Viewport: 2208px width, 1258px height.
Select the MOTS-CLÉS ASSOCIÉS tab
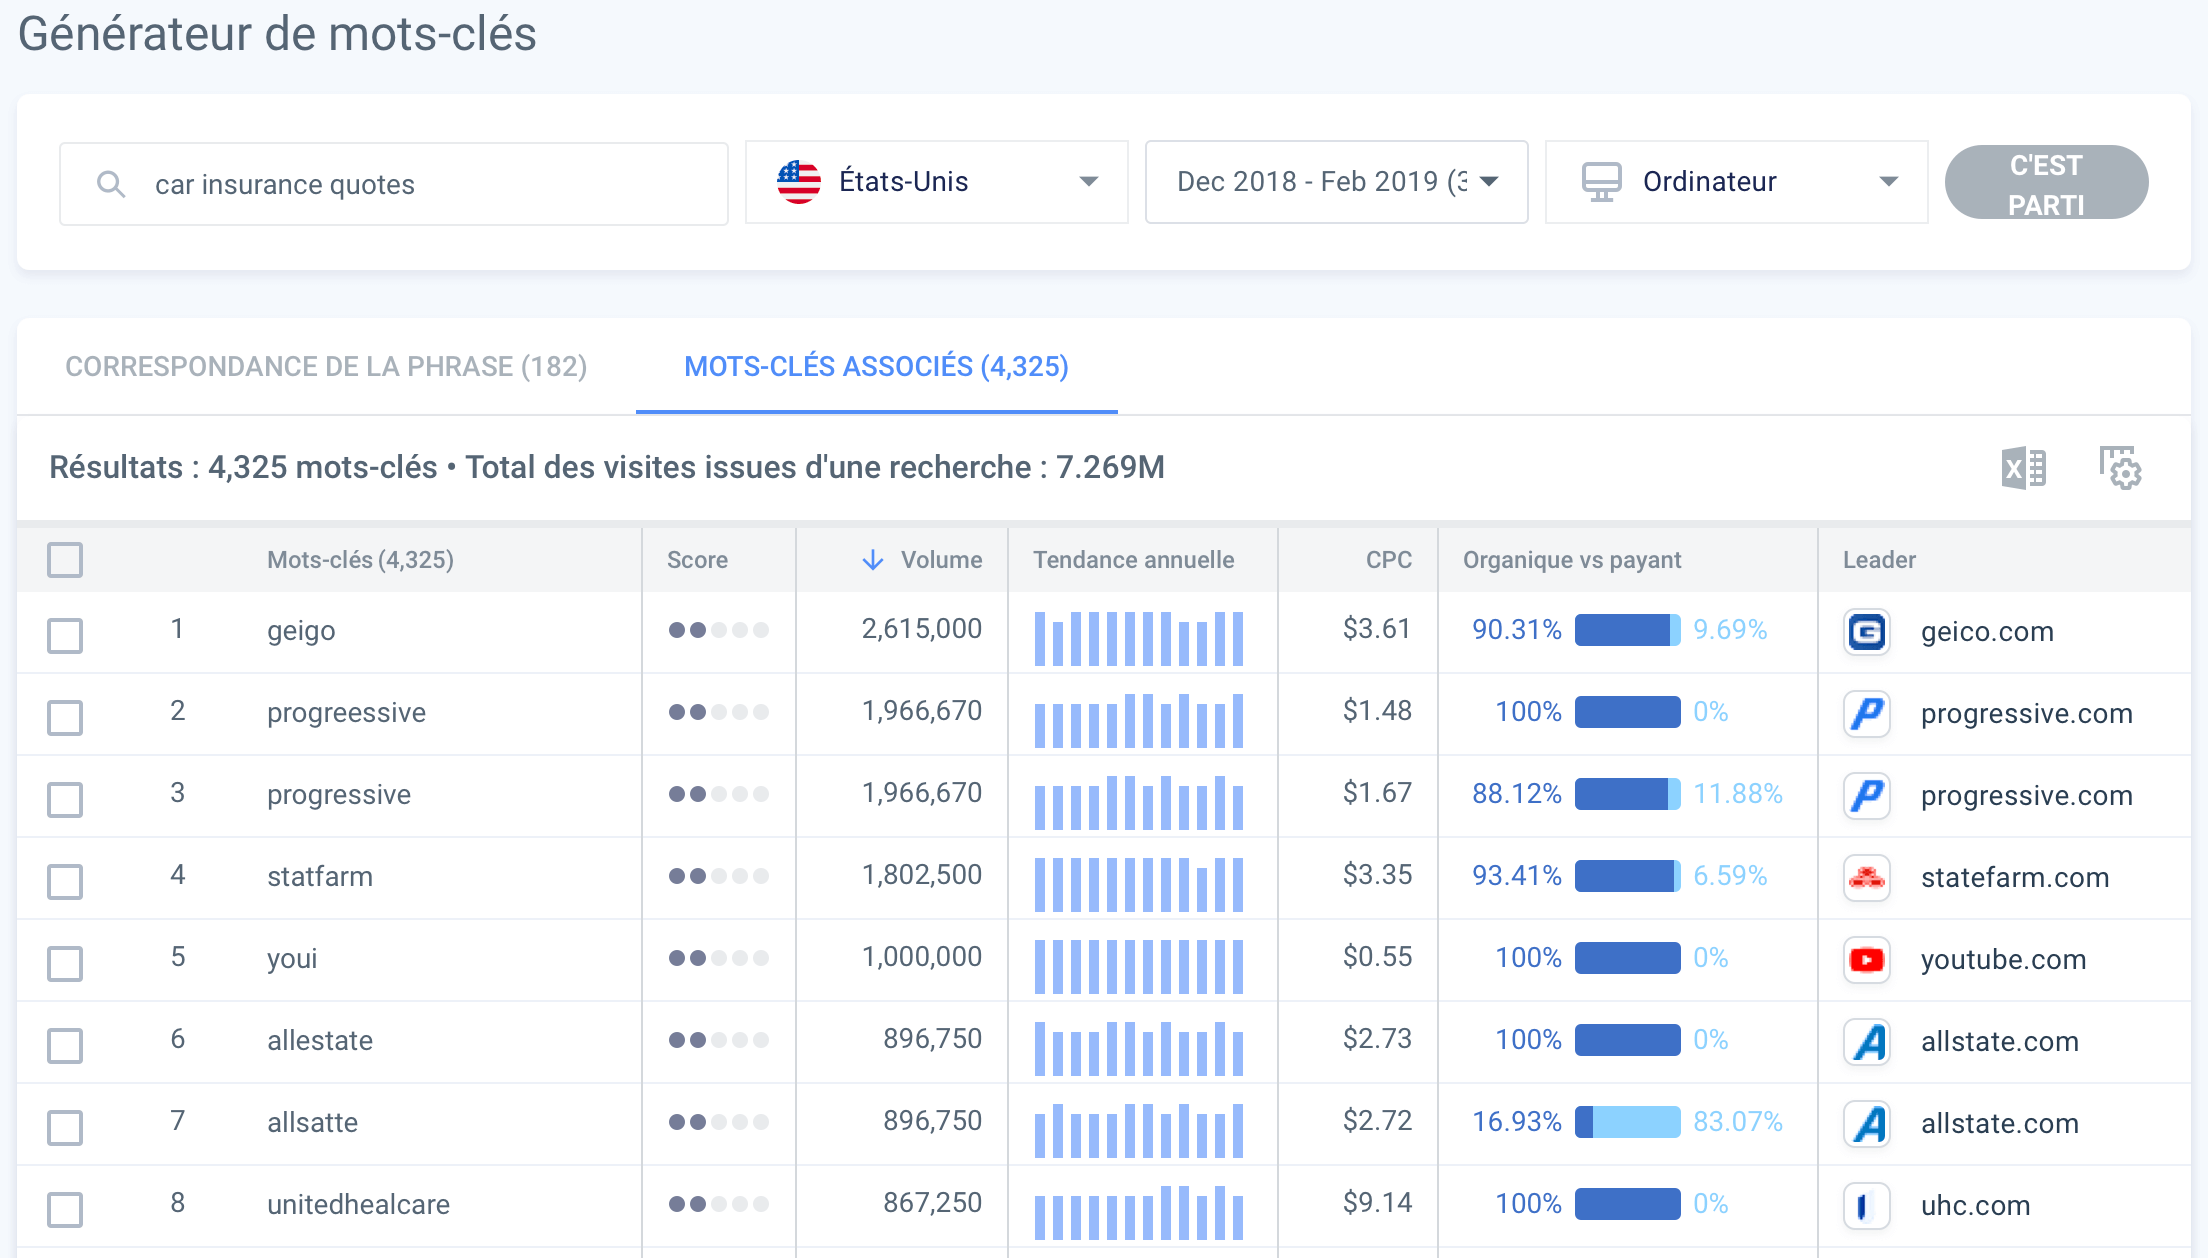[x=876, y=366]
